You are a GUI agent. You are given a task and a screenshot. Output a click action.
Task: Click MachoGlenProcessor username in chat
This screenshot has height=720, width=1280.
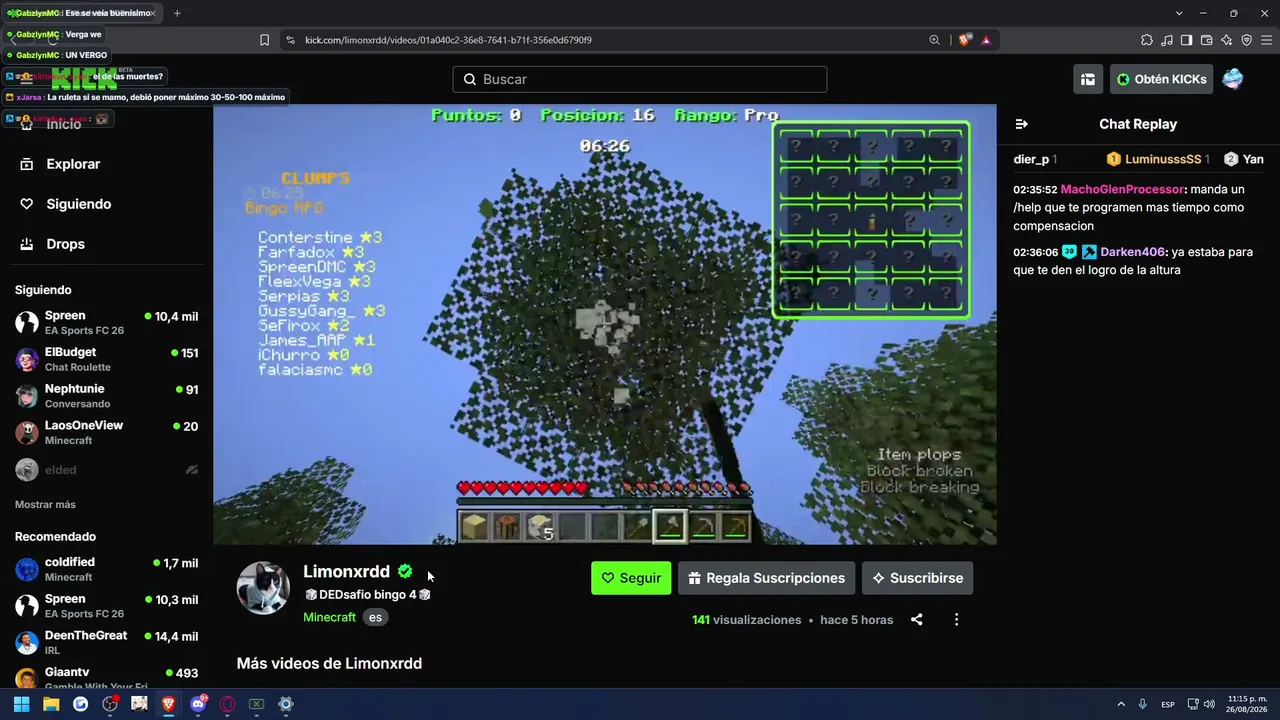point(1122,189)
